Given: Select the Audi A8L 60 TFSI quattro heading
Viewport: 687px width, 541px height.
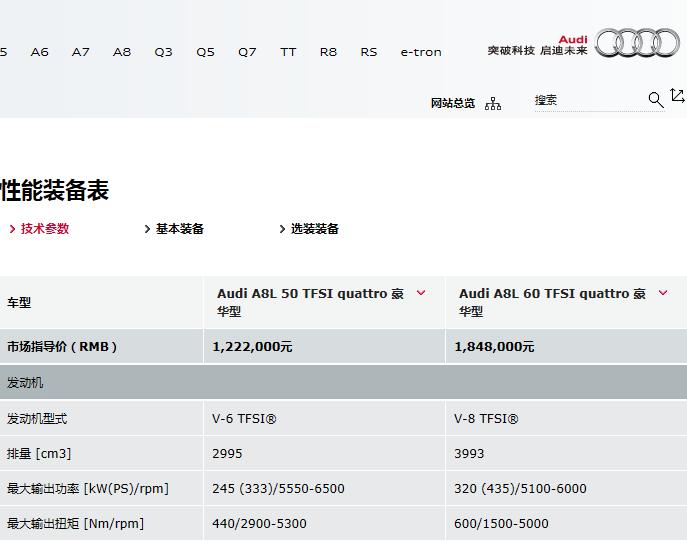Looking at the screenshot, I should (552, 302).
